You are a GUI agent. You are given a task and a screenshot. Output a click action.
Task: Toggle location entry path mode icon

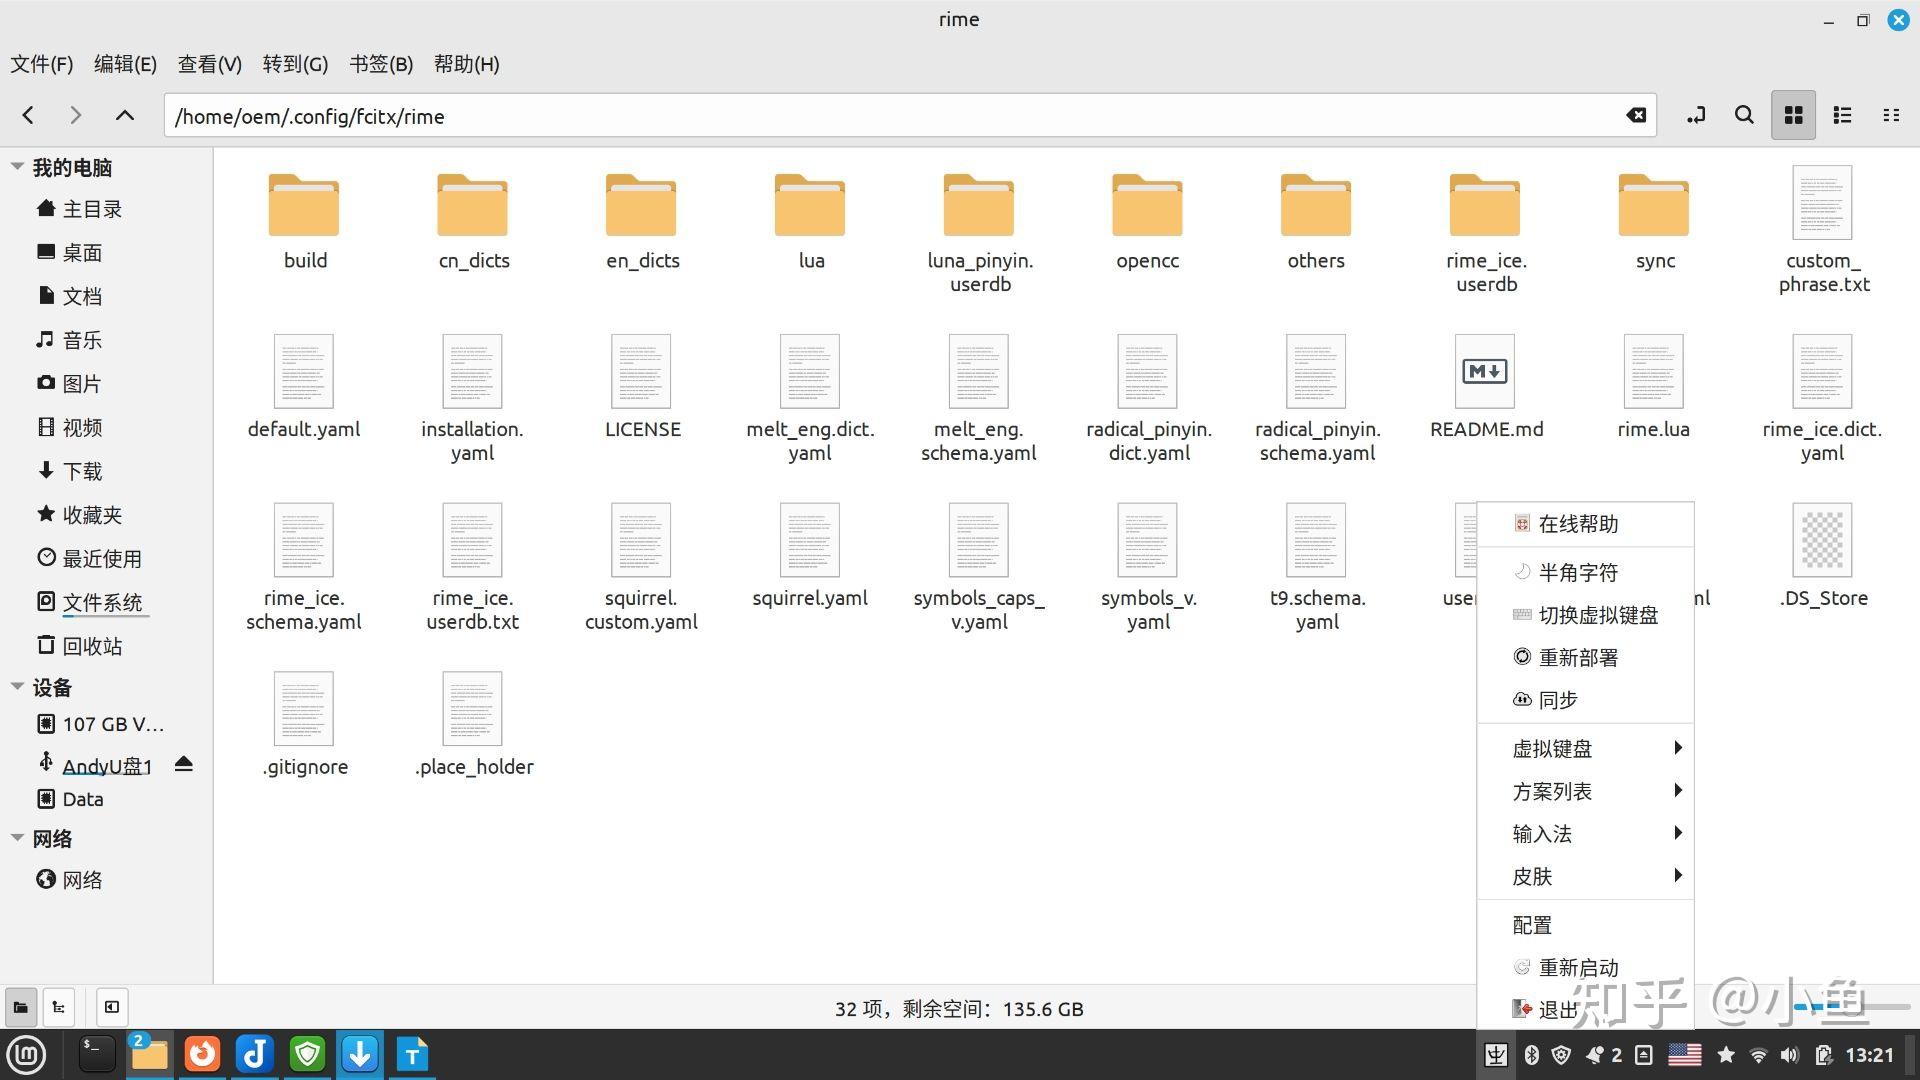(x=1696, y=115)
